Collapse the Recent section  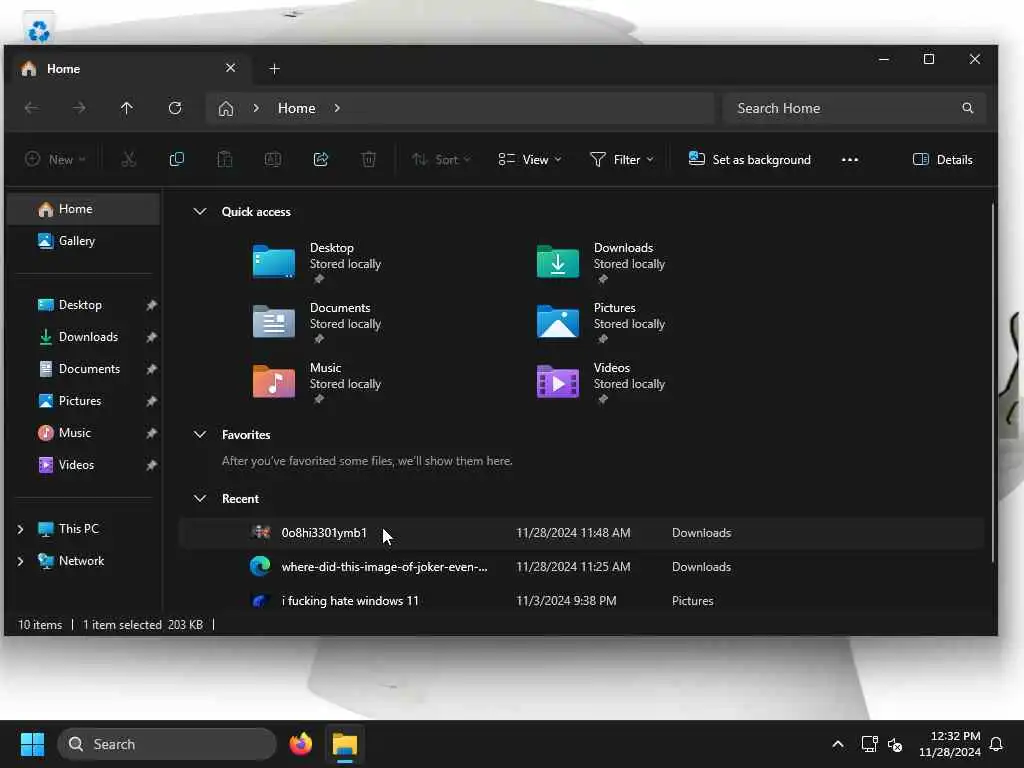[200, 498]
